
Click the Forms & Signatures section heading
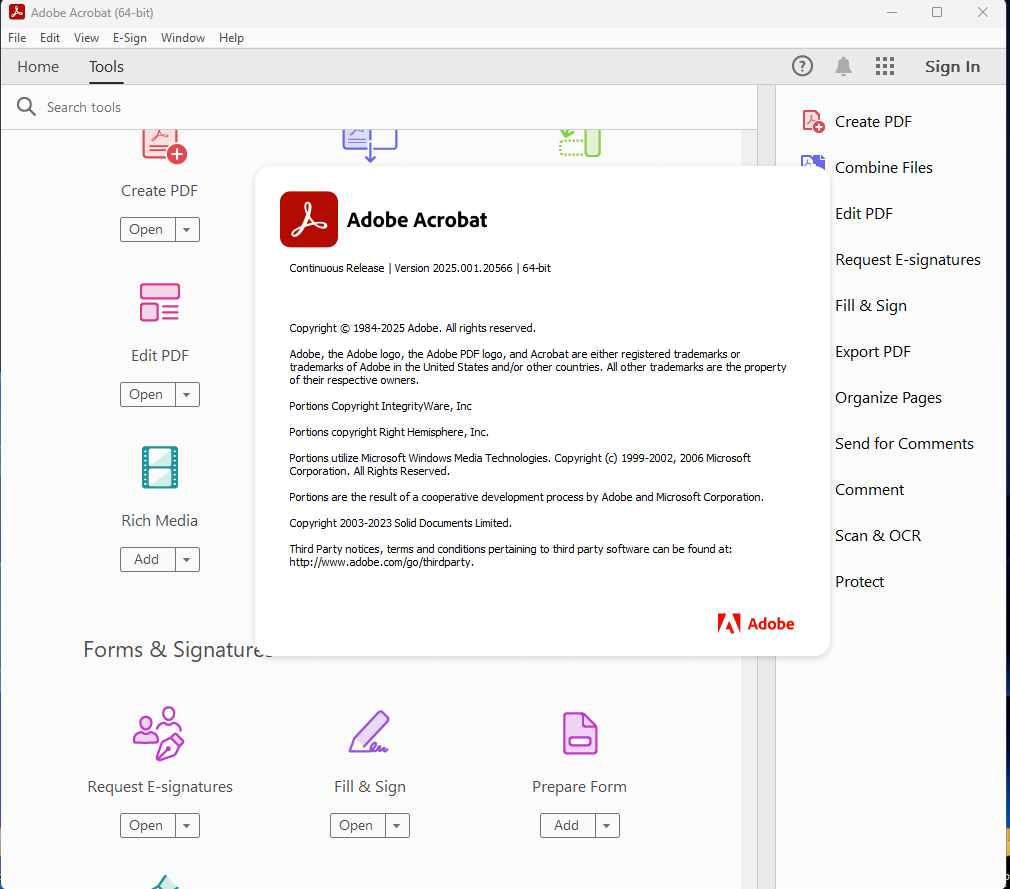pyautogui.click(x=178, y=649)
